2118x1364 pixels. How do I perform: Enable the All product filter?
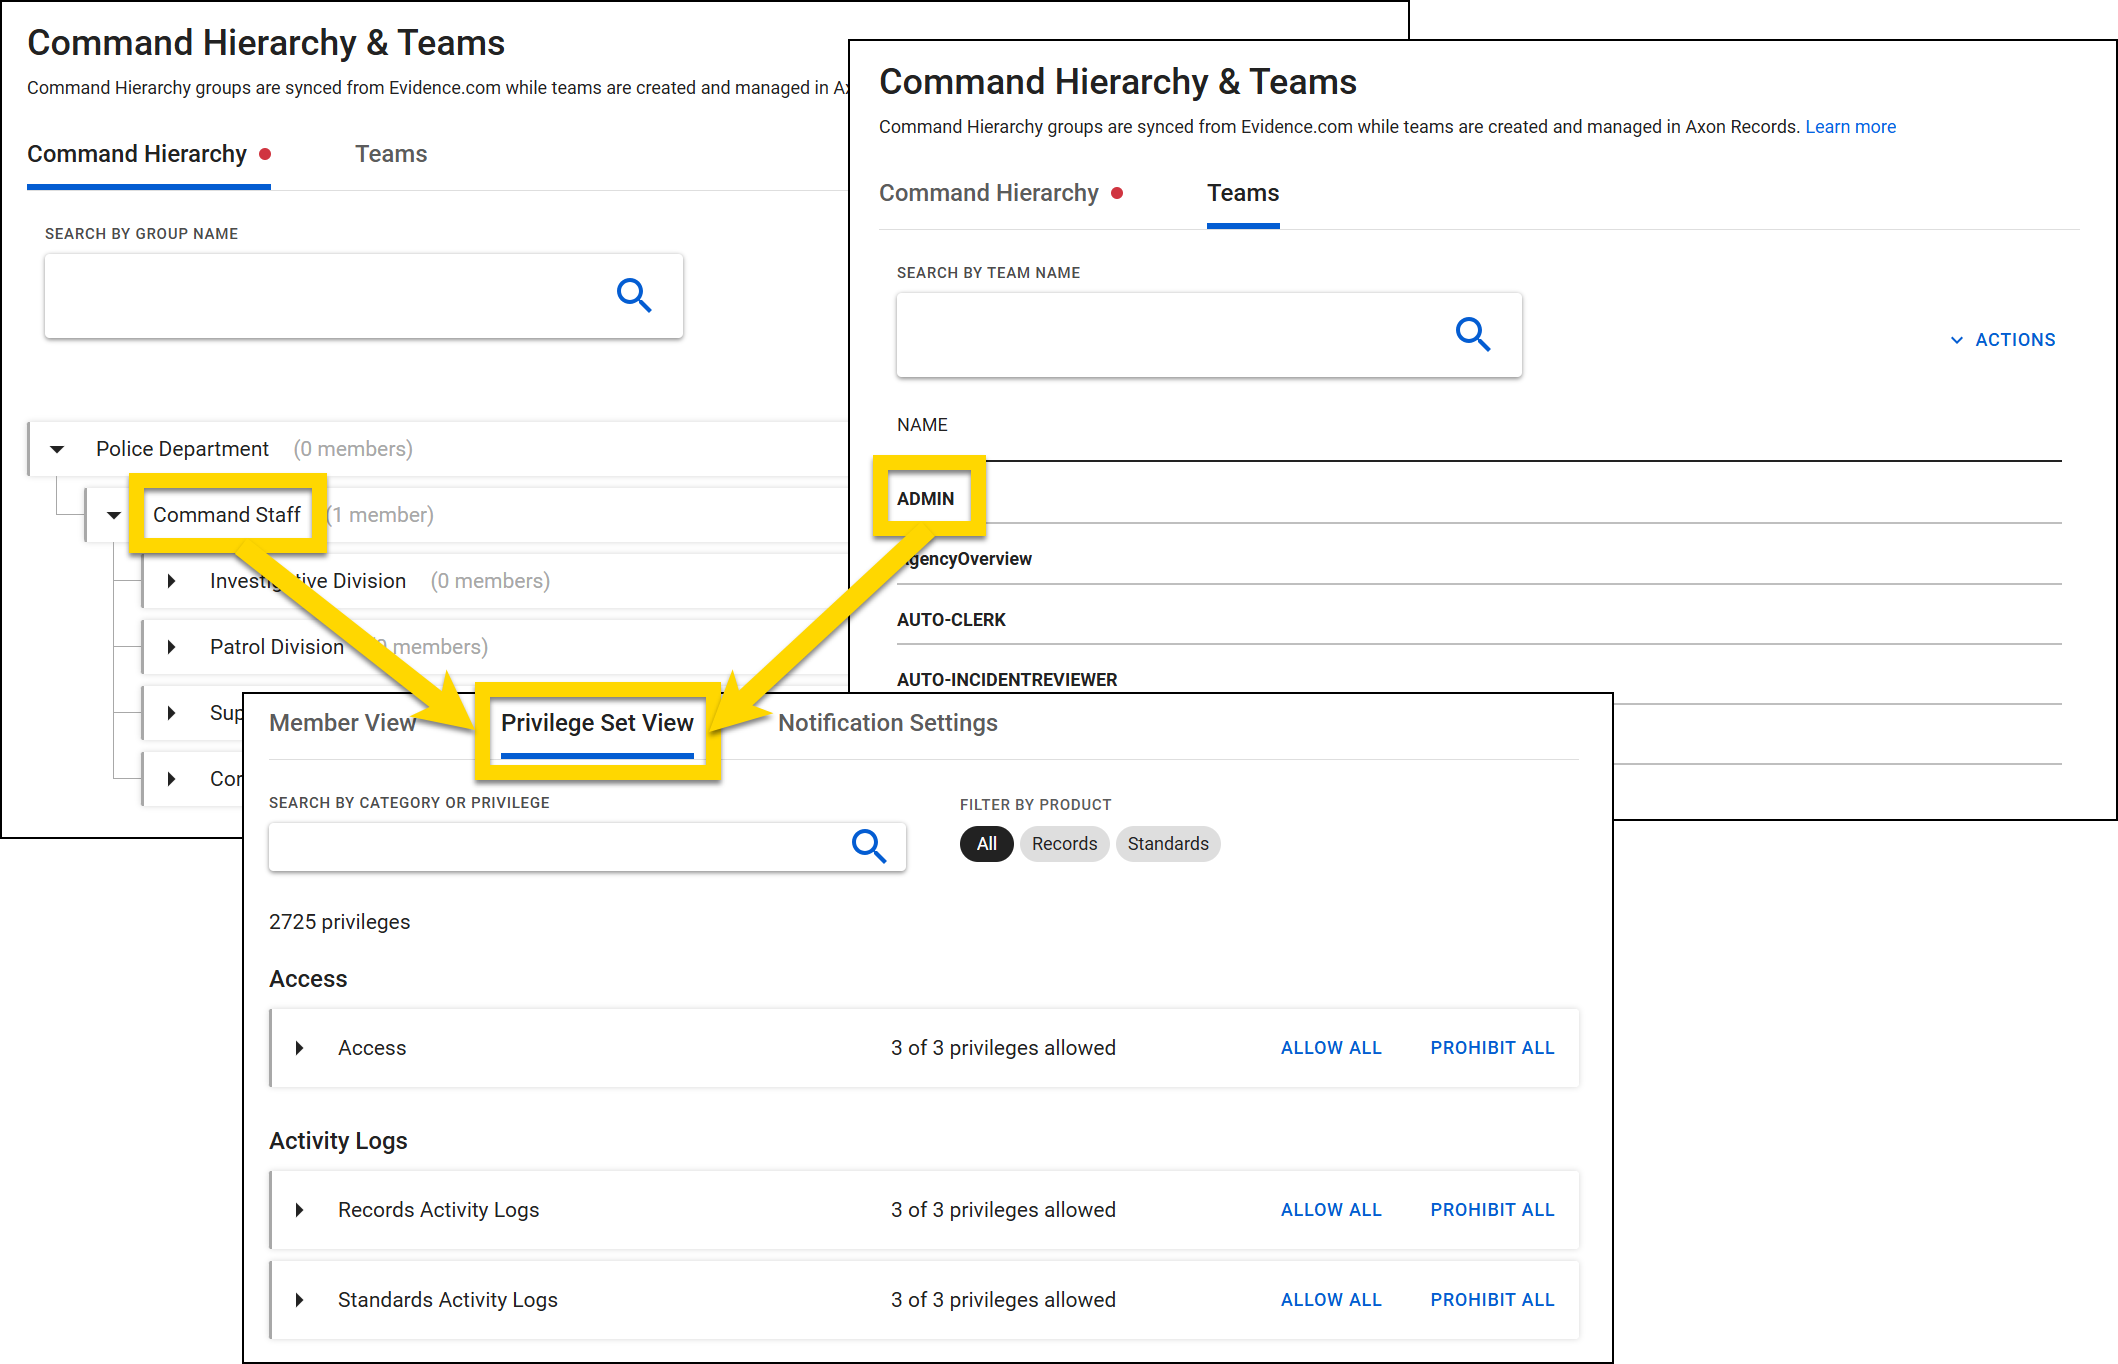click(x=986, y=843)
